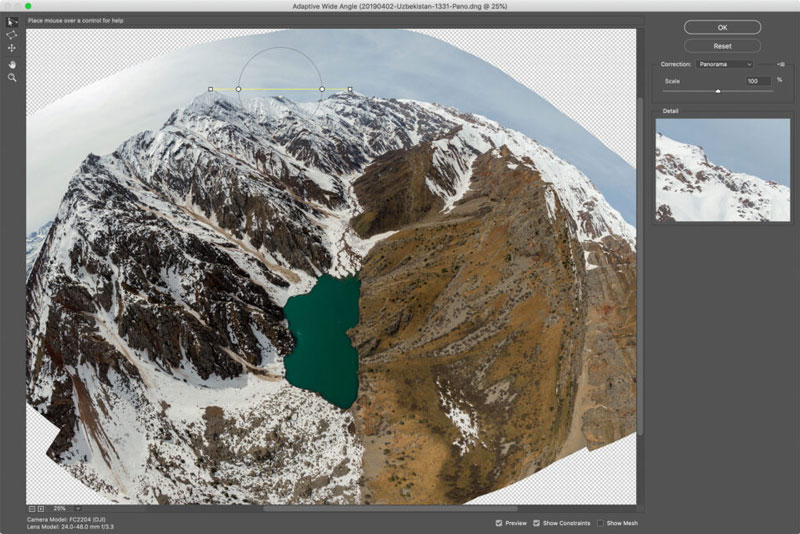The image size is (800, 534).
Task: Click the zoom out minus button
Action: coord(32,509)
